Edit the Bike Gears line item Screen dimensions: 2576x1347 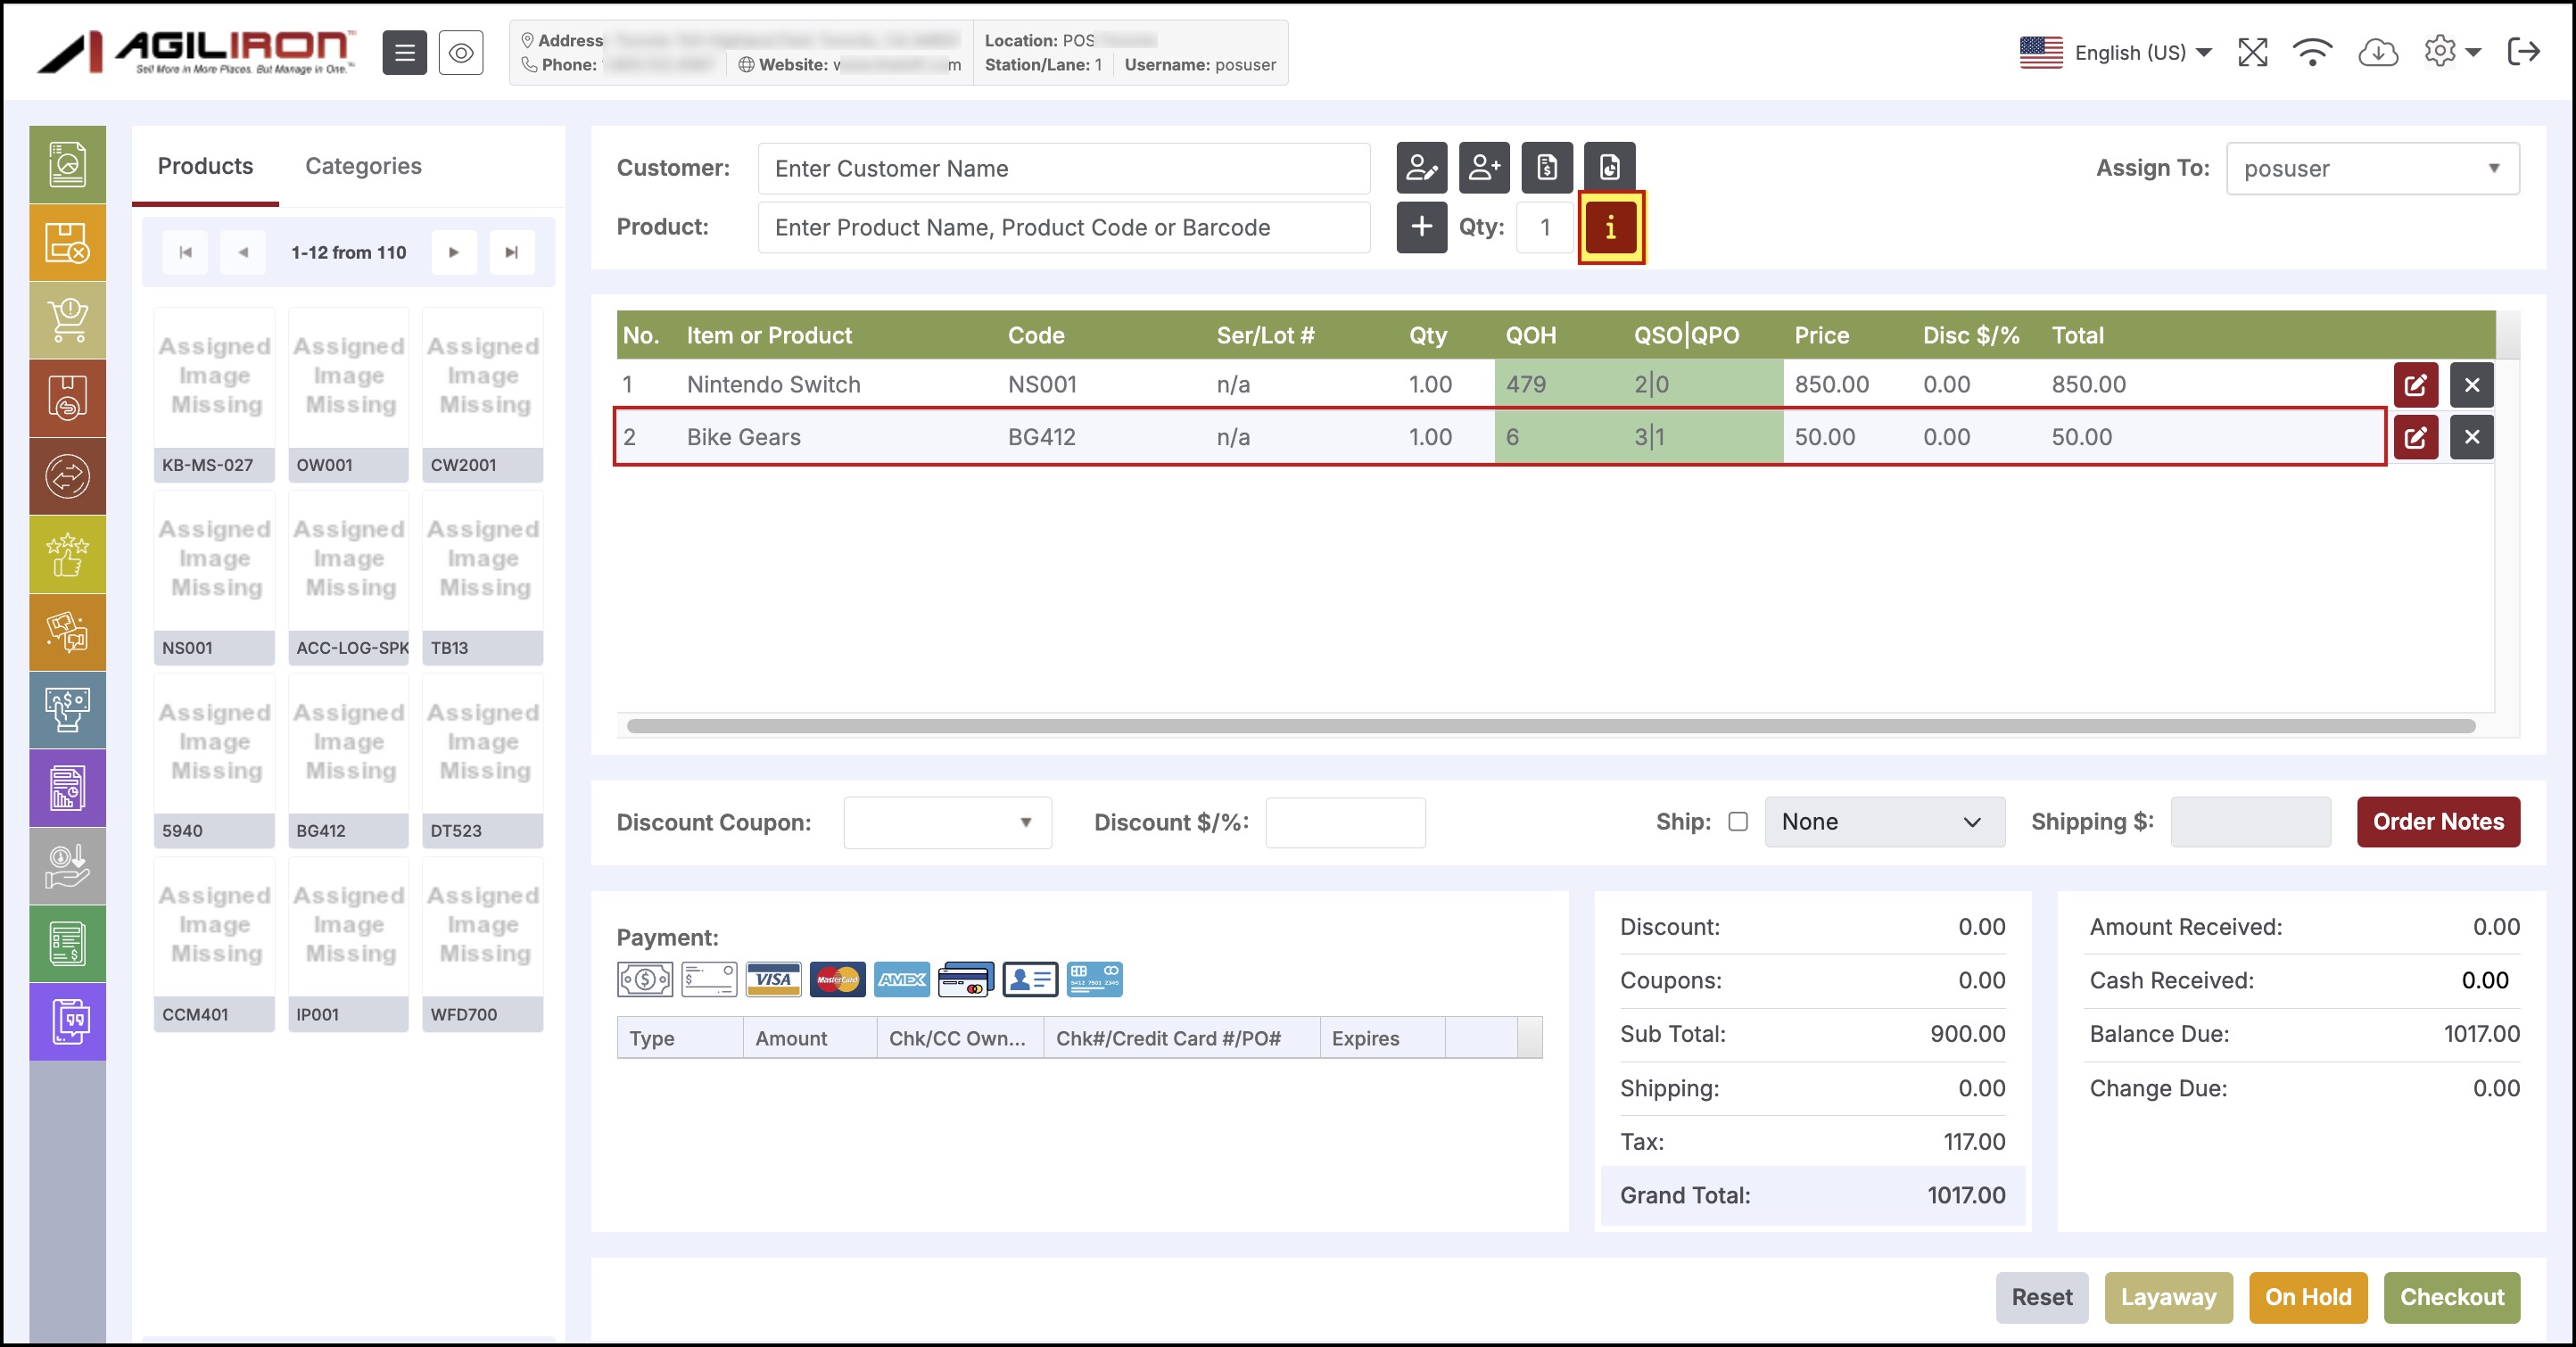(2415, 437)
